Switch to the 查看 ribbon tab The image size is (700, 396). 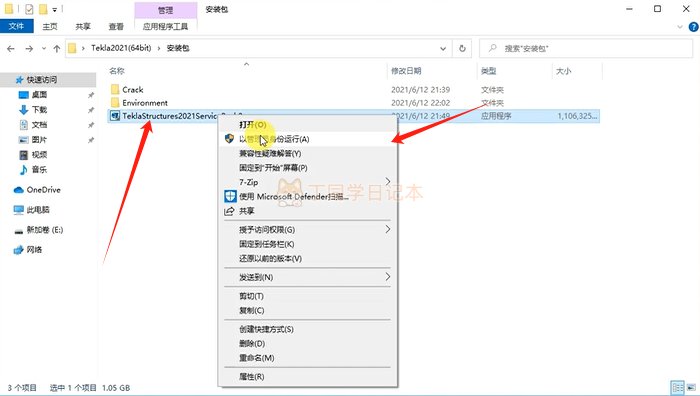click(116, 26)
